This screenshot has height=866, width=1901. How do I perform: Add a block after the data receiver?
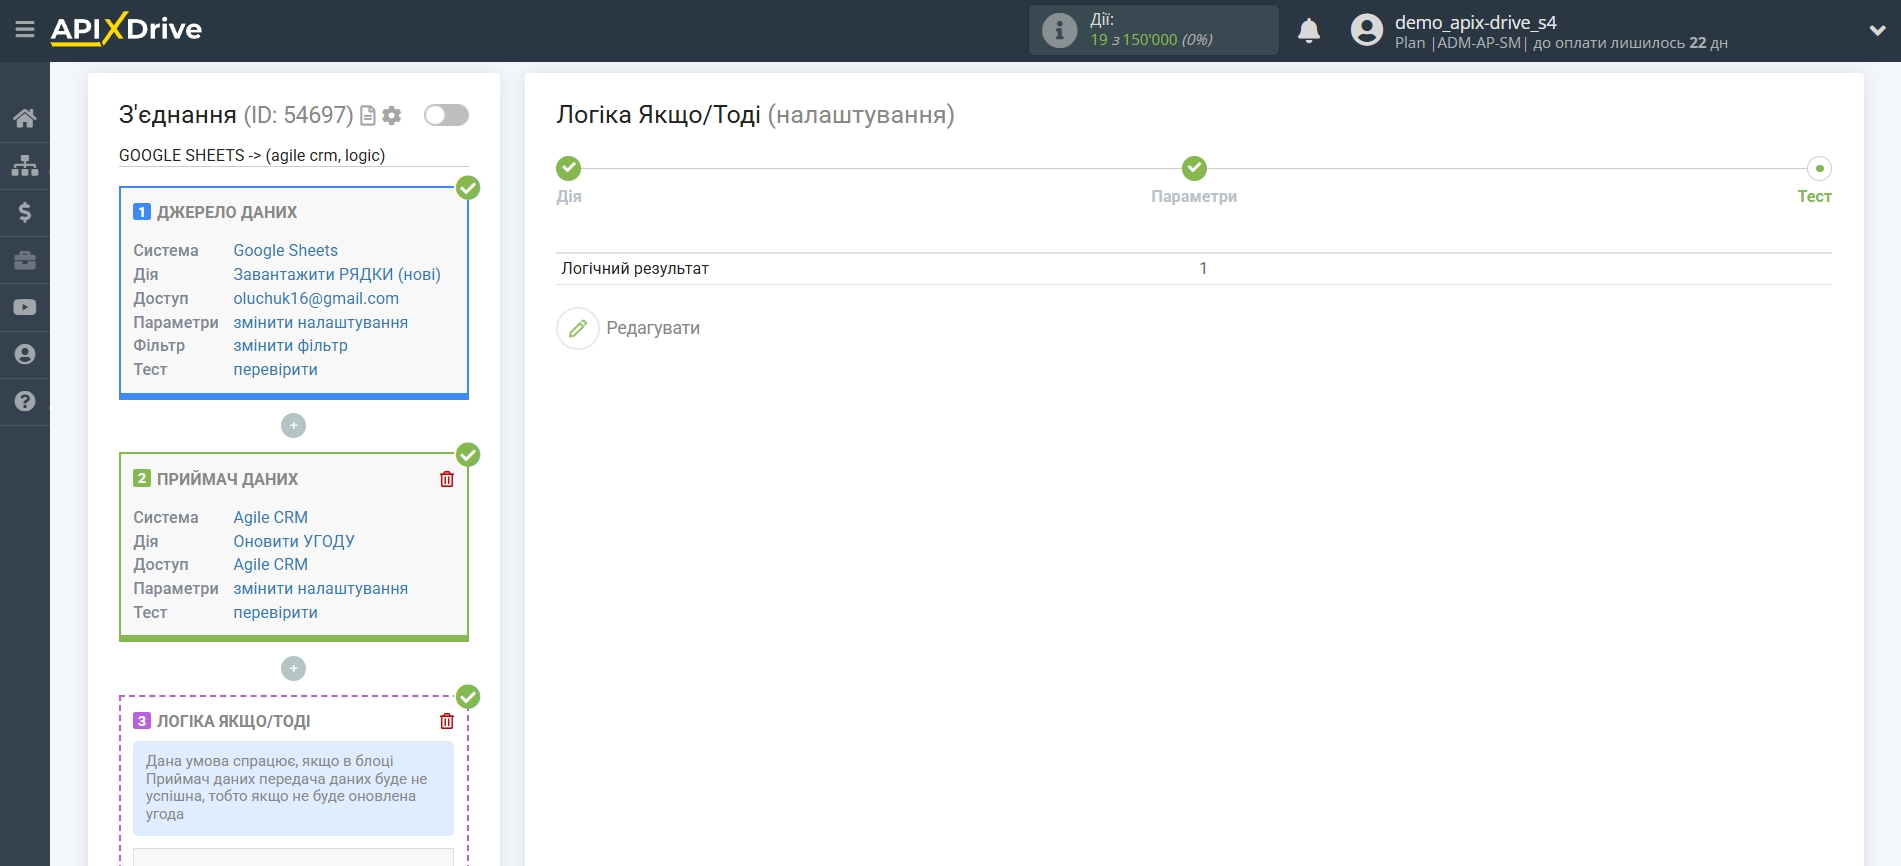[293, 668]
